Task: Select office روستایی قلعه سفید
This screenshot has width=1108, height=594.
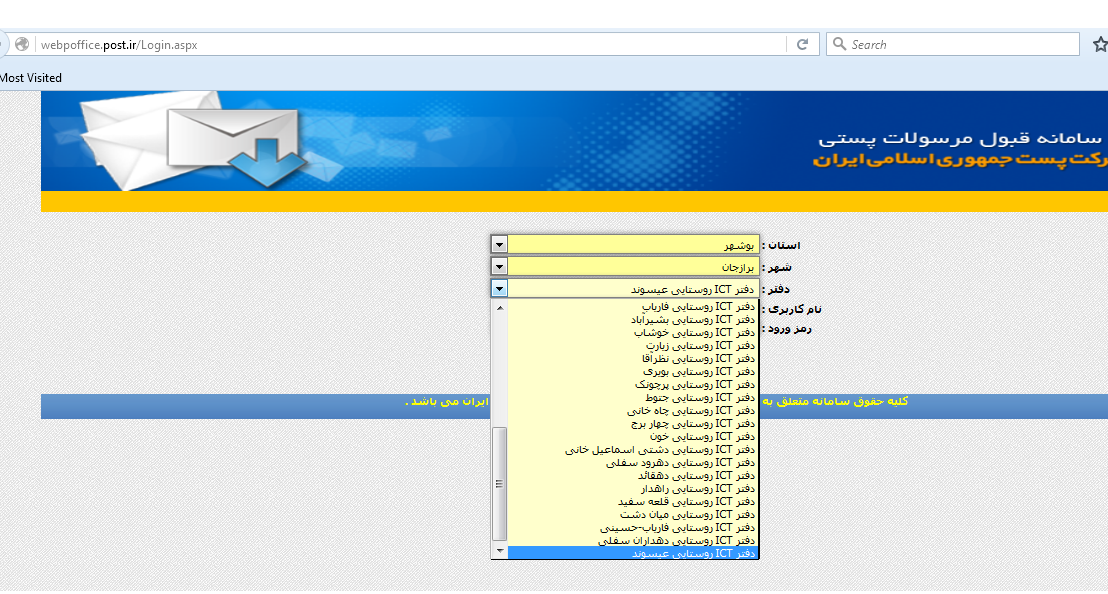Action: [632, 501]
